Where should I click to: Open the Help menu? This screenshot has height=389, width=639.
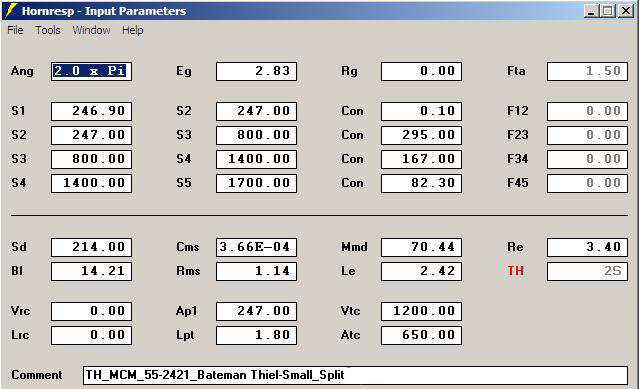132,30
